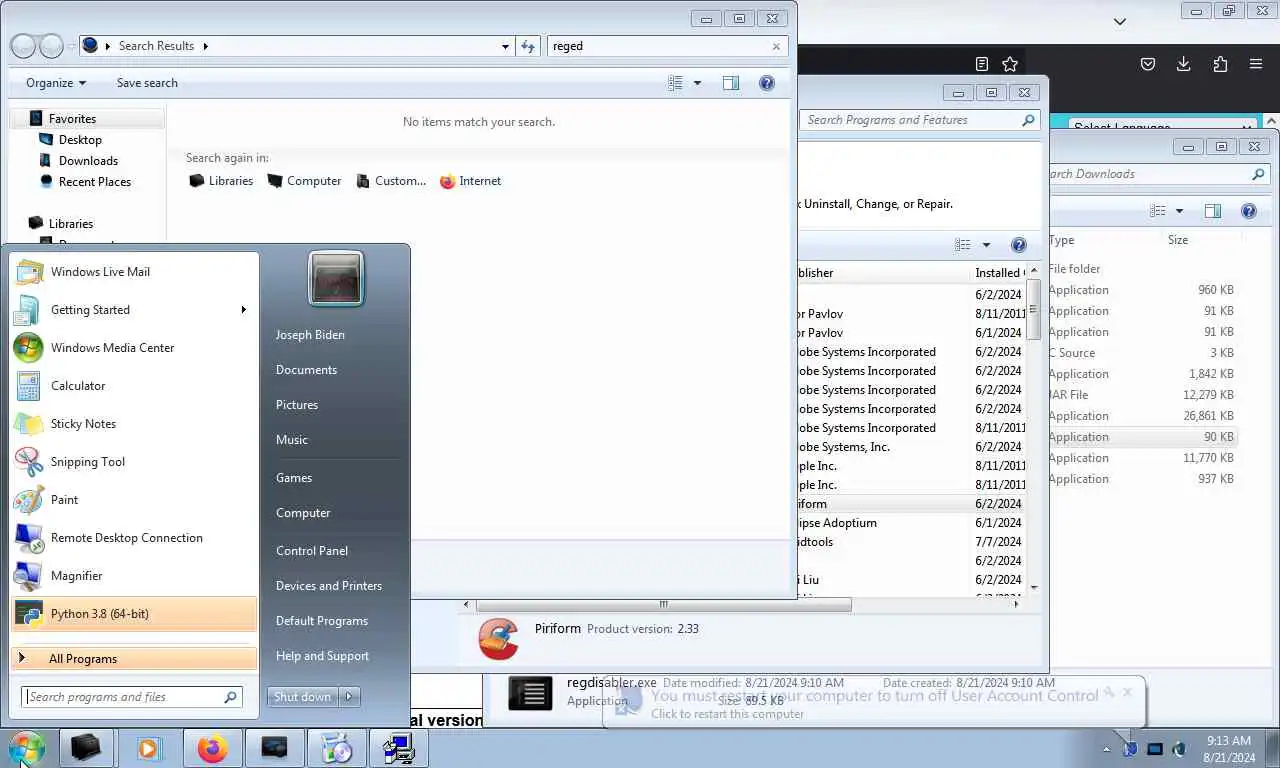Open Default Programs entry
The height and width of the screenshot is (768, 1280).
coord(322,621)
